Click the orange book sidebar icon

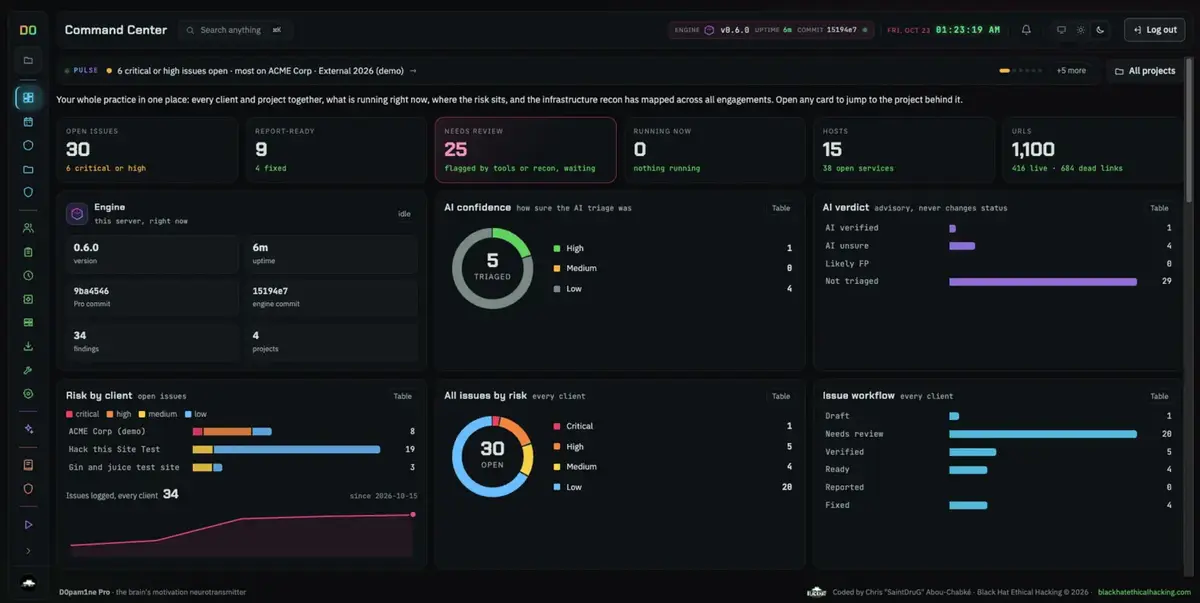[x=28, y=465]
